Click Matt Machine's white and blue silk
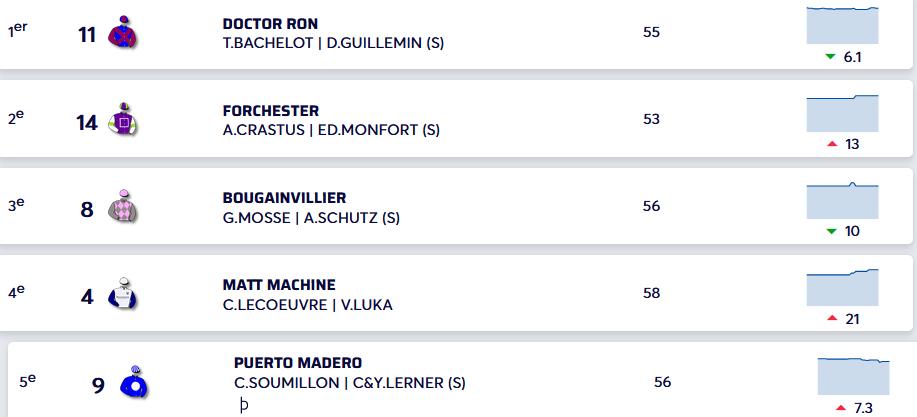 pos(123,294)
